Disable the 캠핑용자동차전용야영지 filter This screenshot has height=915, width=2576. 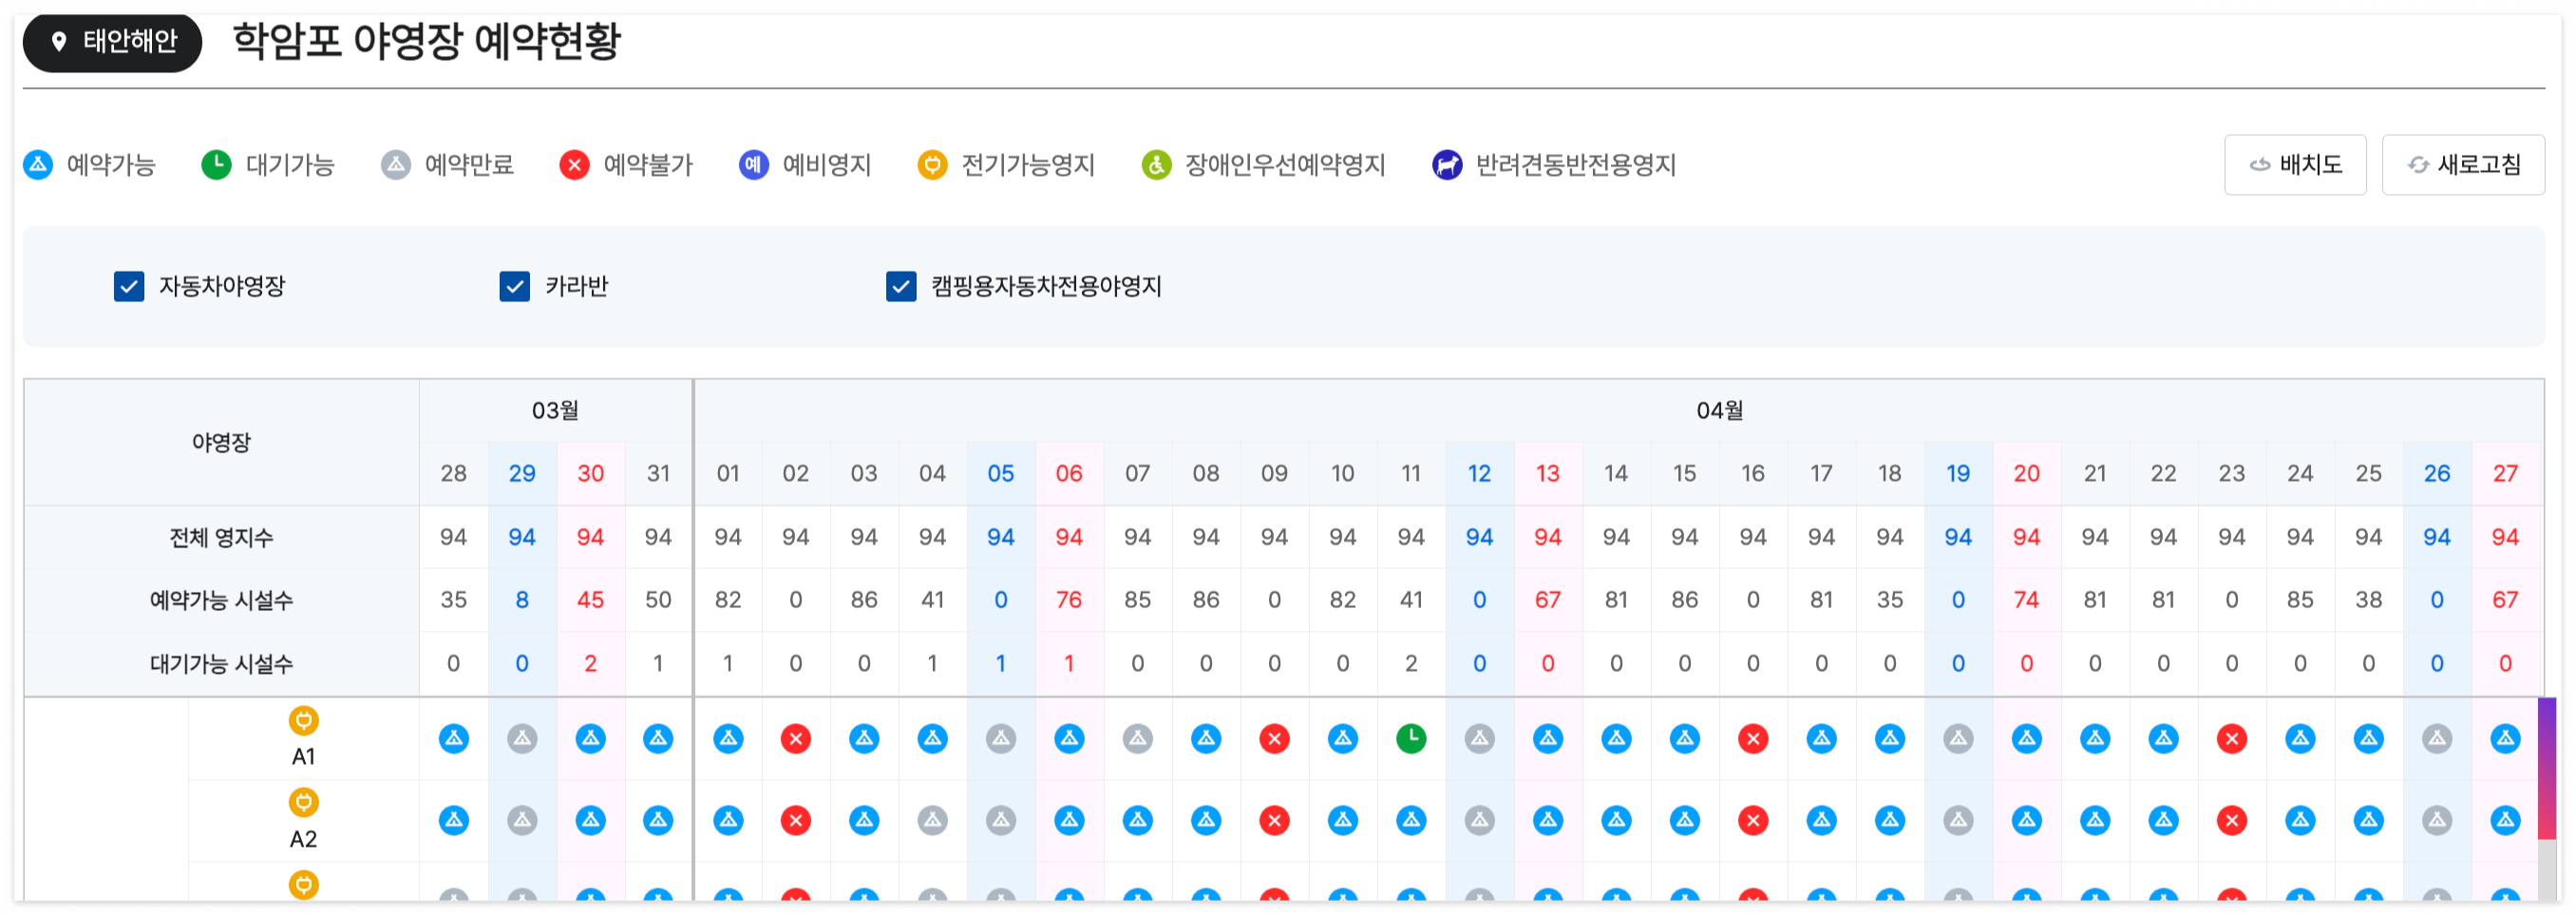coord(900,287)
